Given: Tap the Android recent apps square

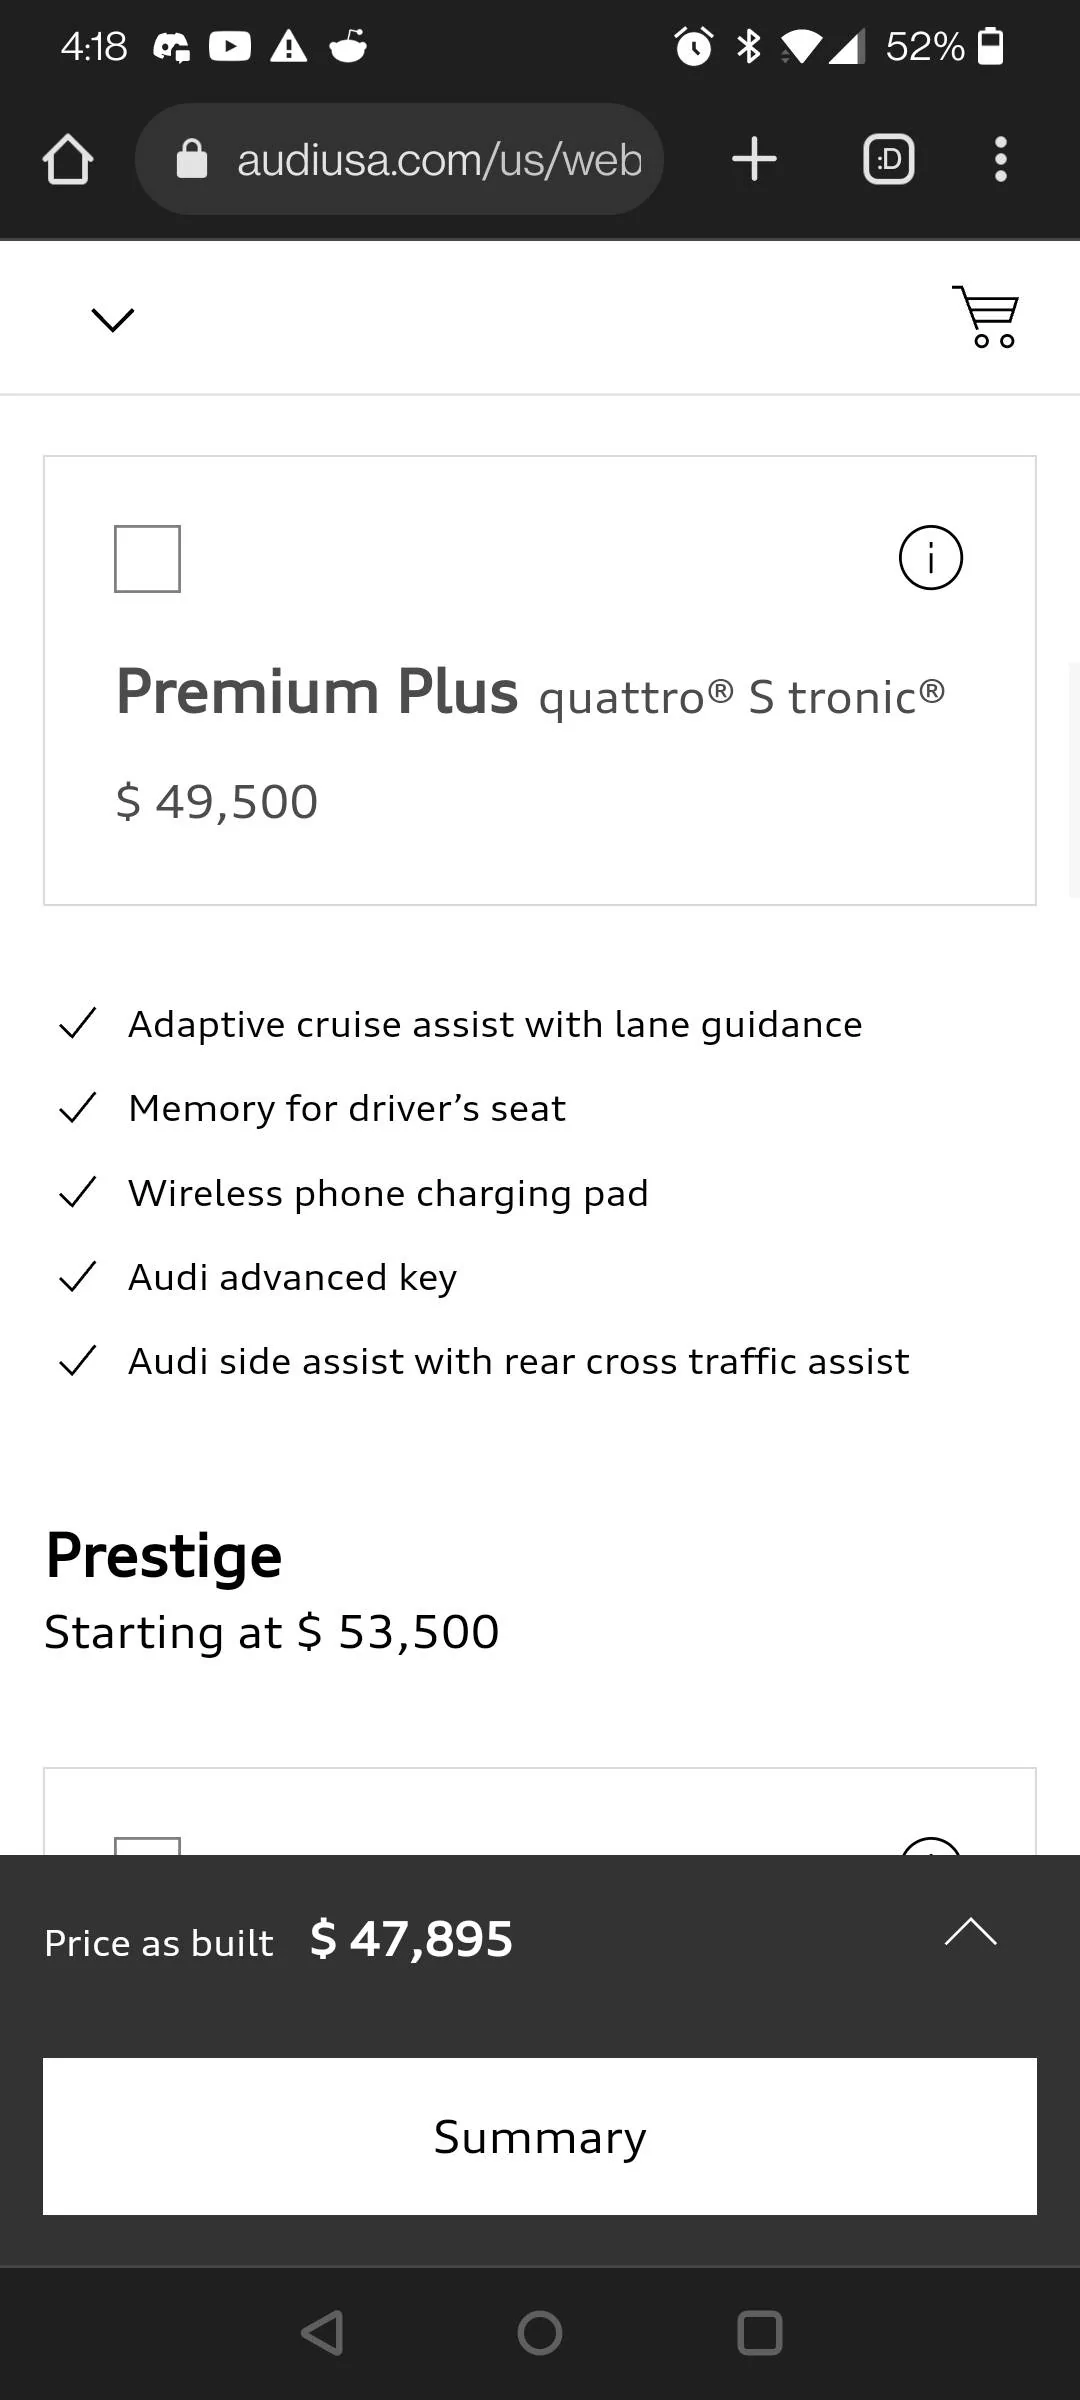Looking at the screenshot, I should tap(759, 2333).
